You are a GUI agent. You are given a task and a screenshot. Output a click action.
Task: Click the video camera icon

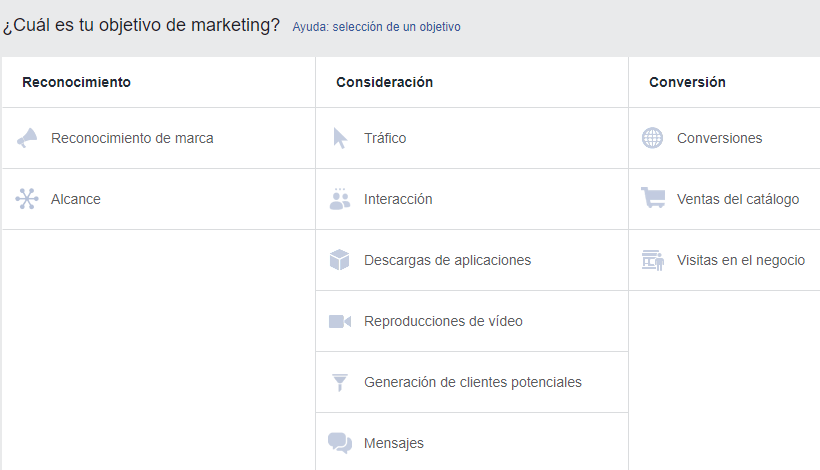pyautogui.click(x=340, y=321)
